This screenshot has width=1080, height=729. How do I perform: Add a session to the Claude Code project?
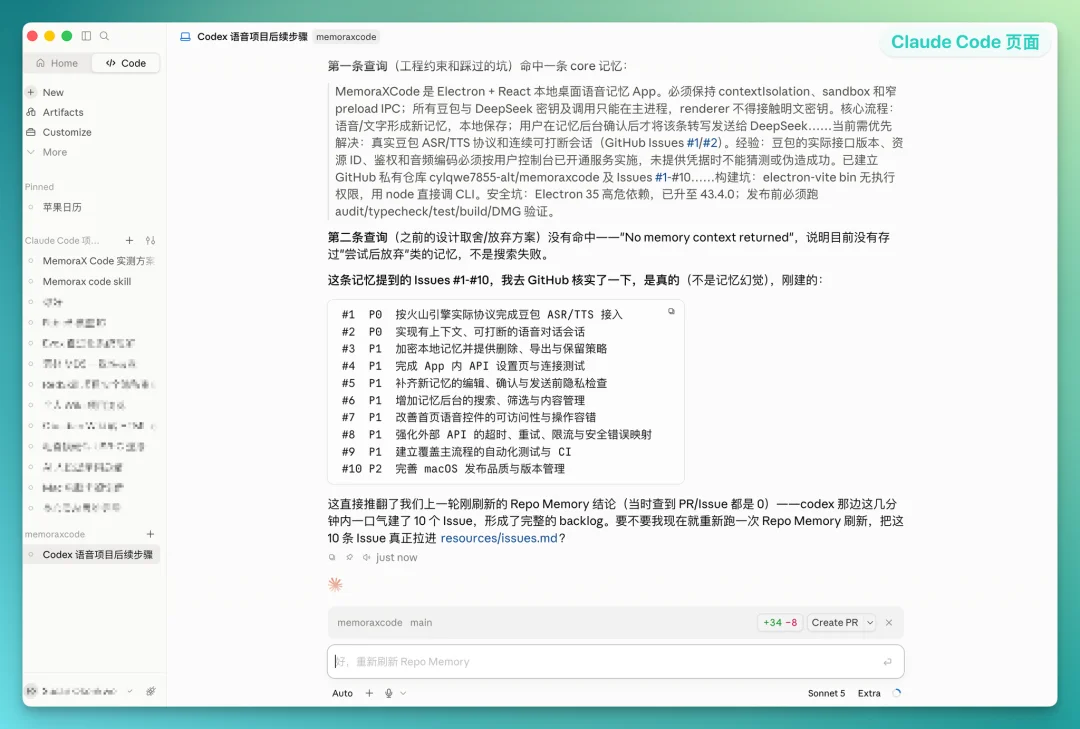coord(129,240)
